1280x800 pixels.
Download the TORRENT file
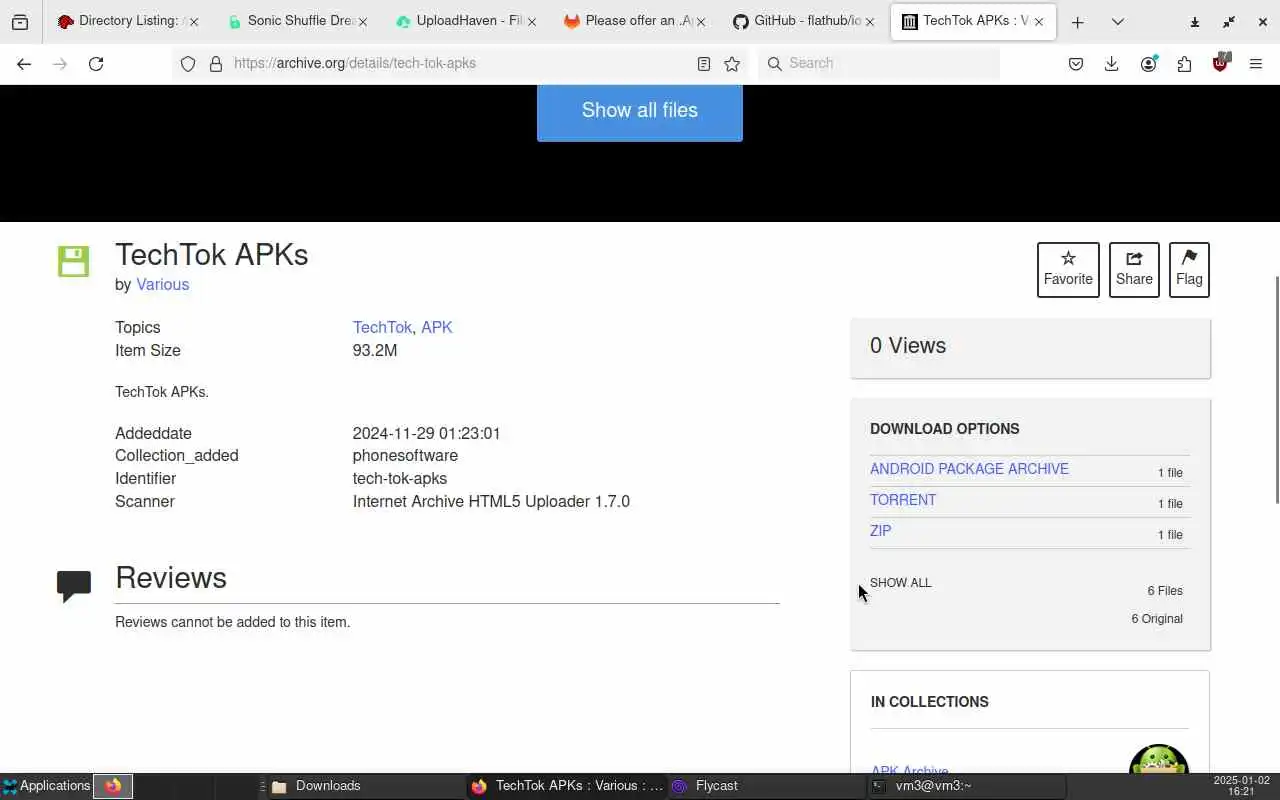point(903,500)
